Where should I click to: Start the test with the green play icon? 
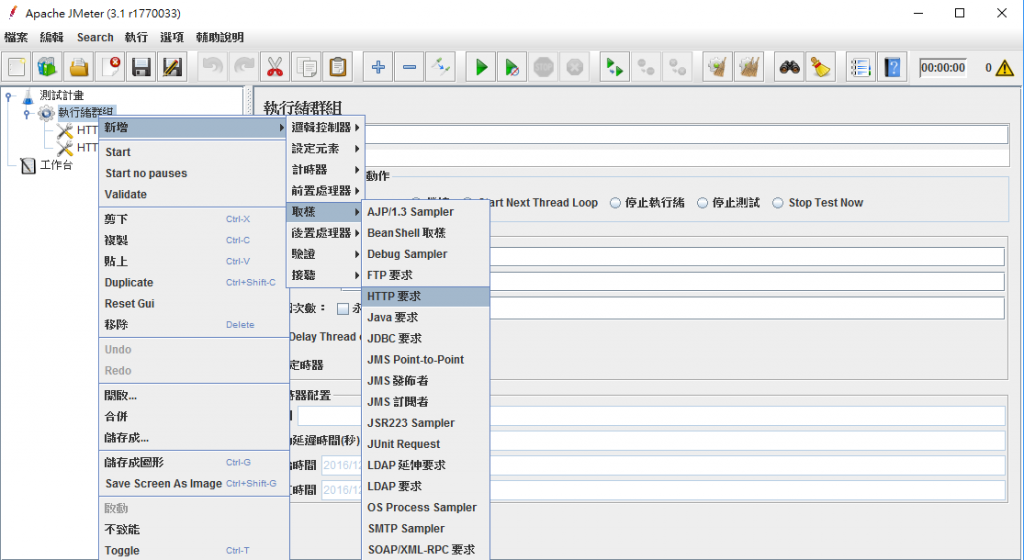[x=481, y=67]
